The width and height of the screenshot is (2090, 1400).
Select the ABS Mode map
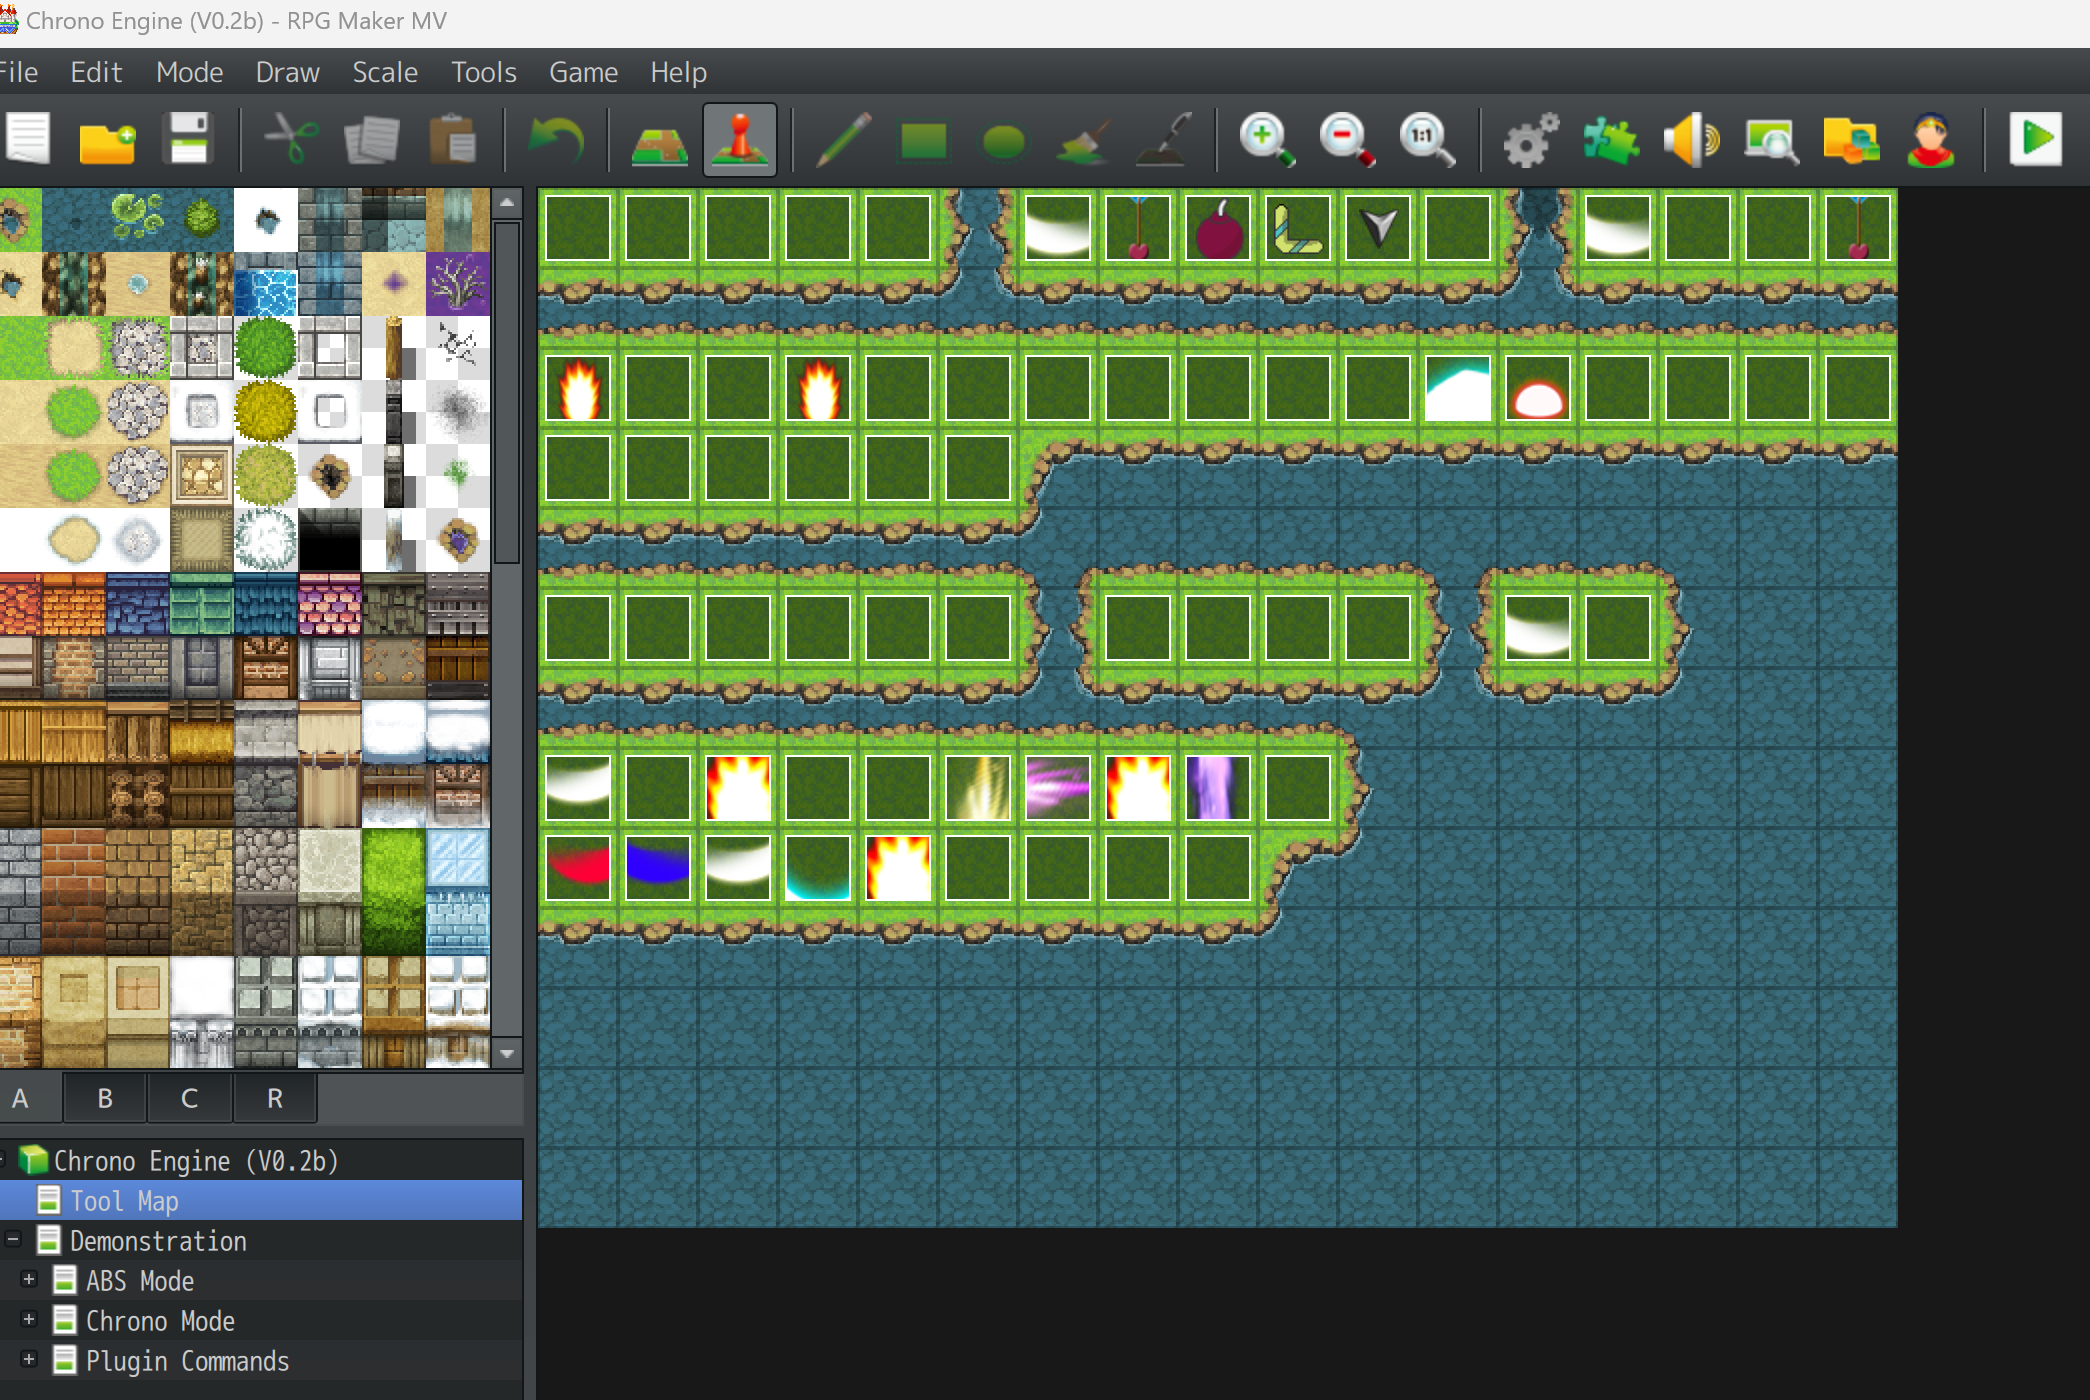coord(140,1281)
